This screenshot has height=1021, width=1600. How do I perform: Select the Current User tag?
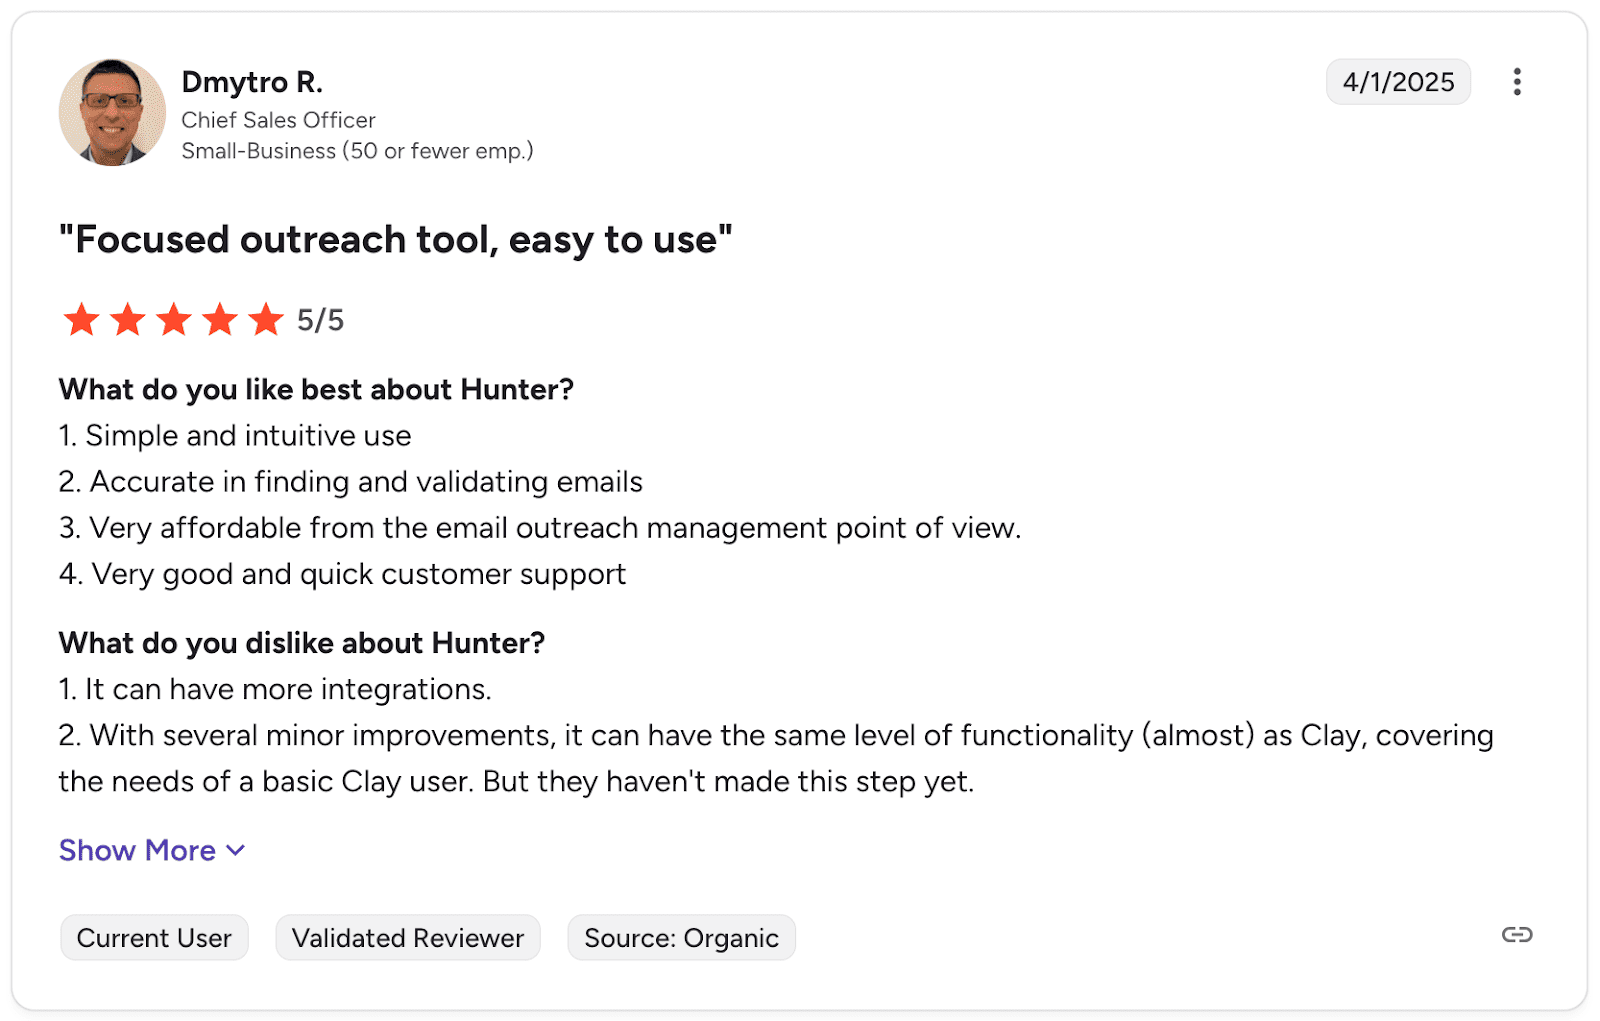154,938
